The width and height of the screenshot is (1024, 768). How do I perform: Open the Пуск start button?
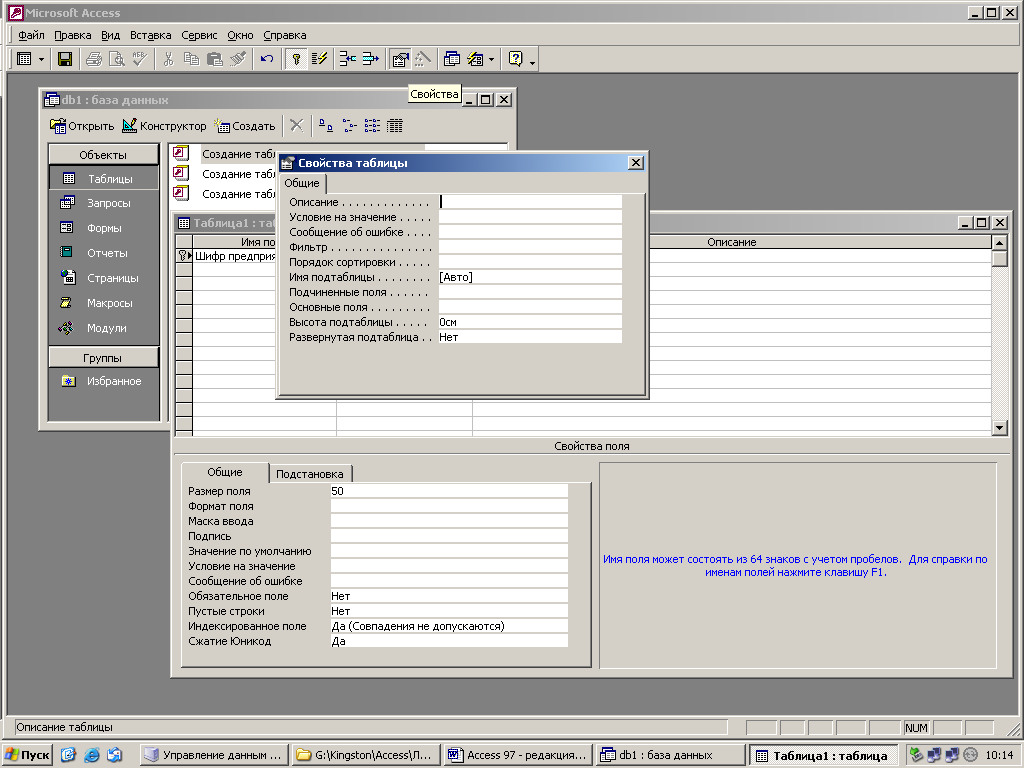[27, 755]
